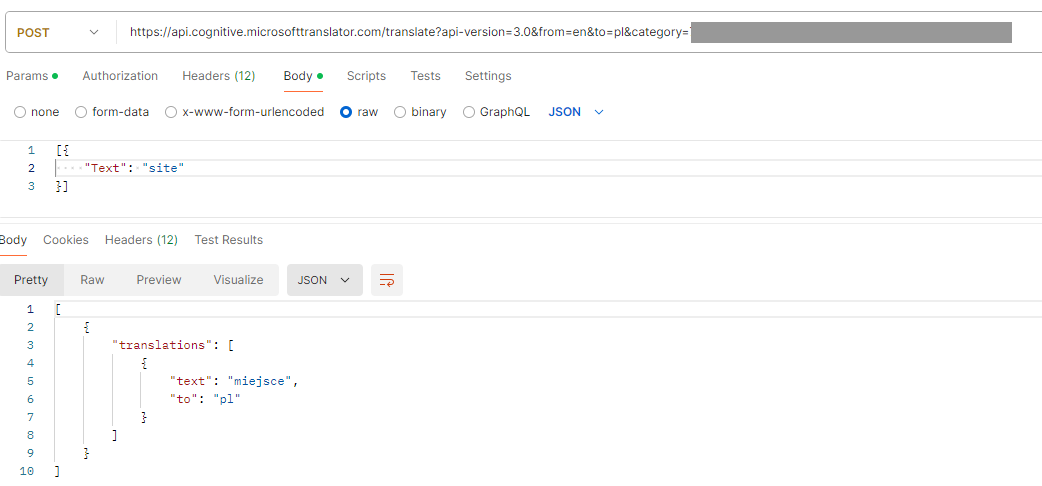Select the none body type
The width and height of the screenshot is (1042, 486).
37,112
